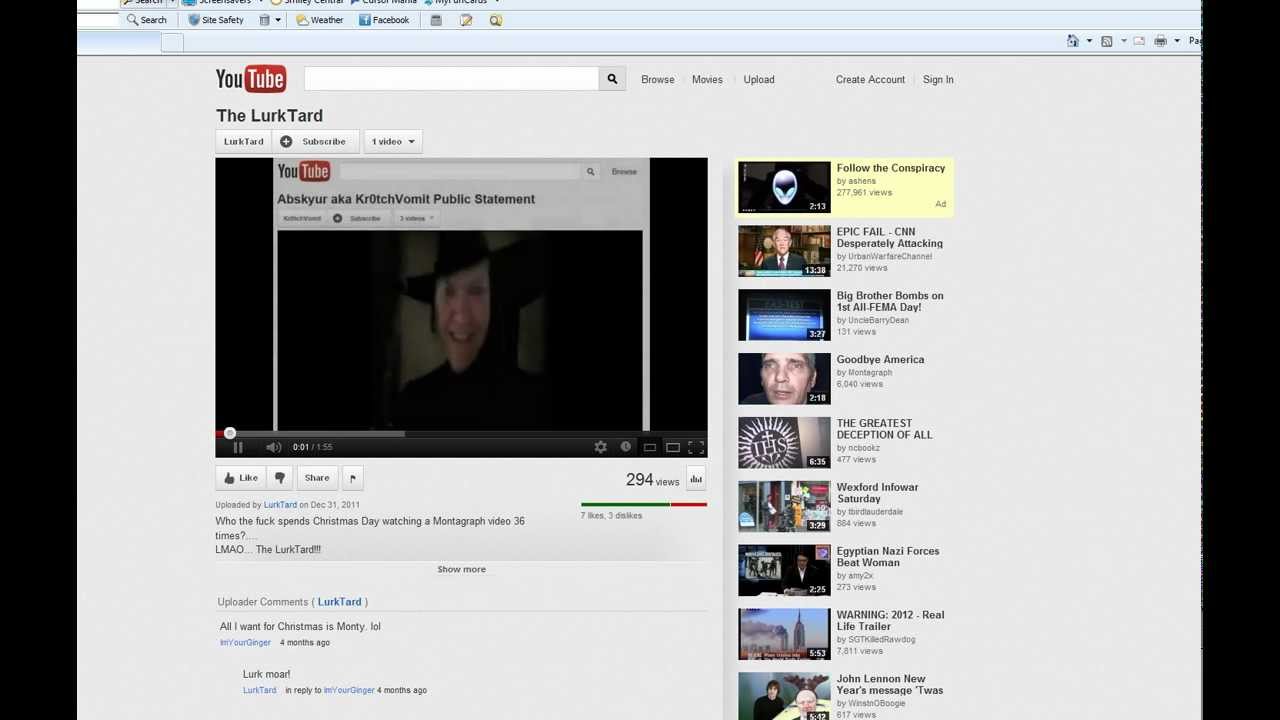The width and height of the screenshot is (1280, 720).
Task: Open 'Big Brother Bombs' video thumbnail
Action: pyautogui.click(x=784, y=315)
